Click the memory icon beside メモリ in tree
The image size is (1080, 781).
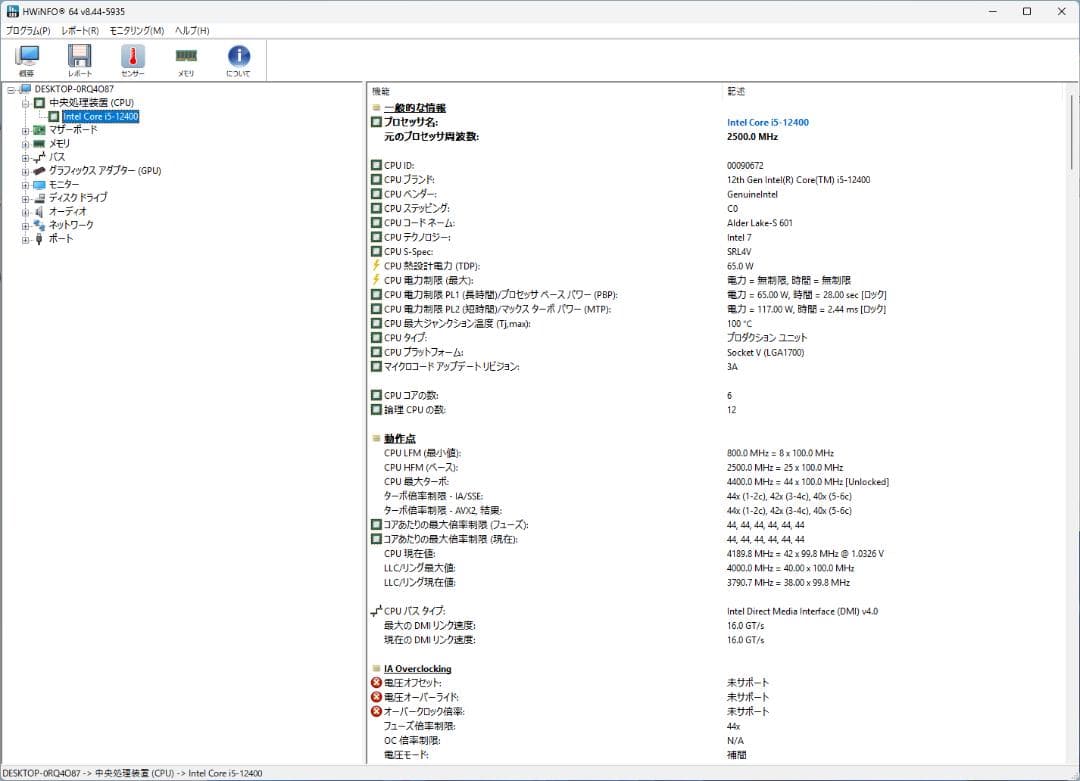(x=39, y=144)
